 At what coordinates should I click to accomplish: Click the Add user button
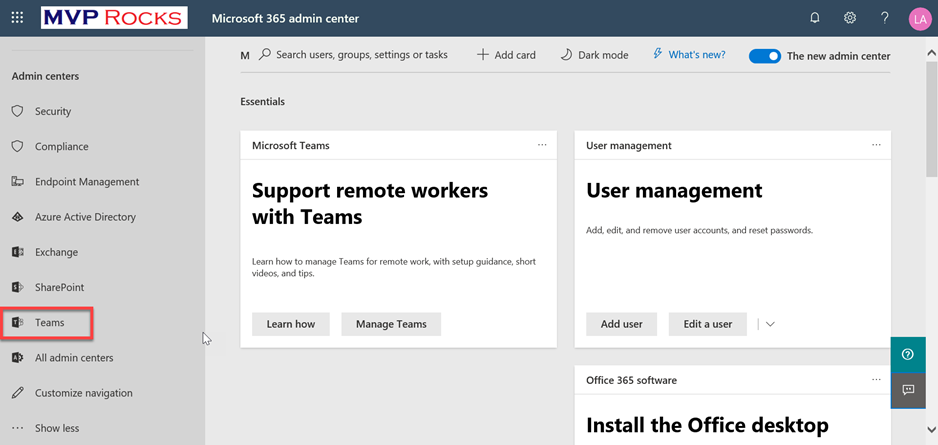(622, 324)
